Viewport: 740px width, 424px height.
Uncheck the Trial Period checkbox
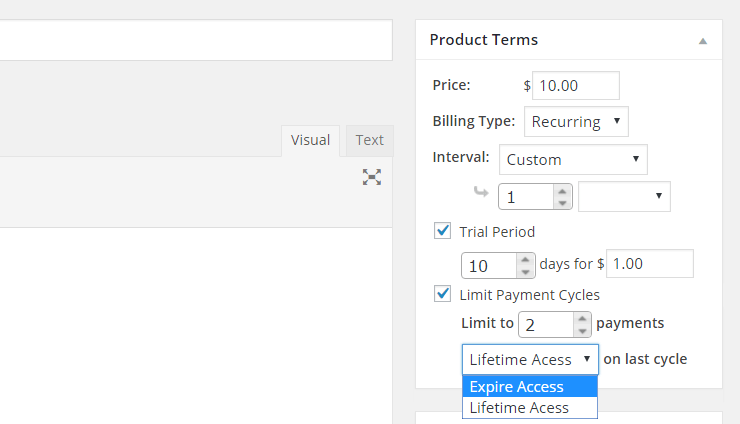(x=442, y=231)
